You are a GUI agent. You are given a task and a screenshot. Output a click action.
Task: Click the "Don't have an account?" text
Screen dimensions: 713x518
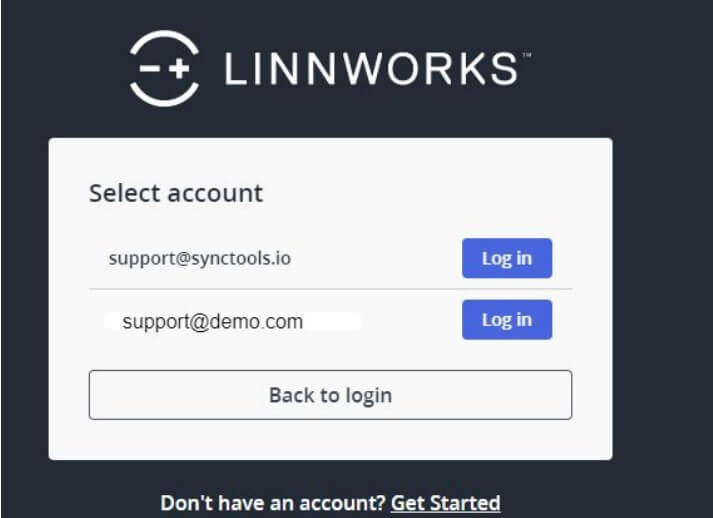click(x=273, y=503)
